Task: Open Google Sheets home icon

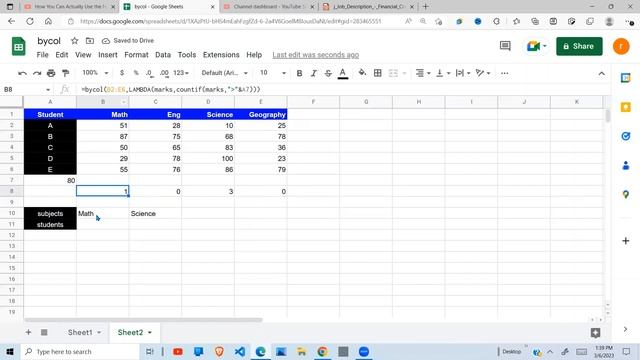Action: [x=18, y=46]
